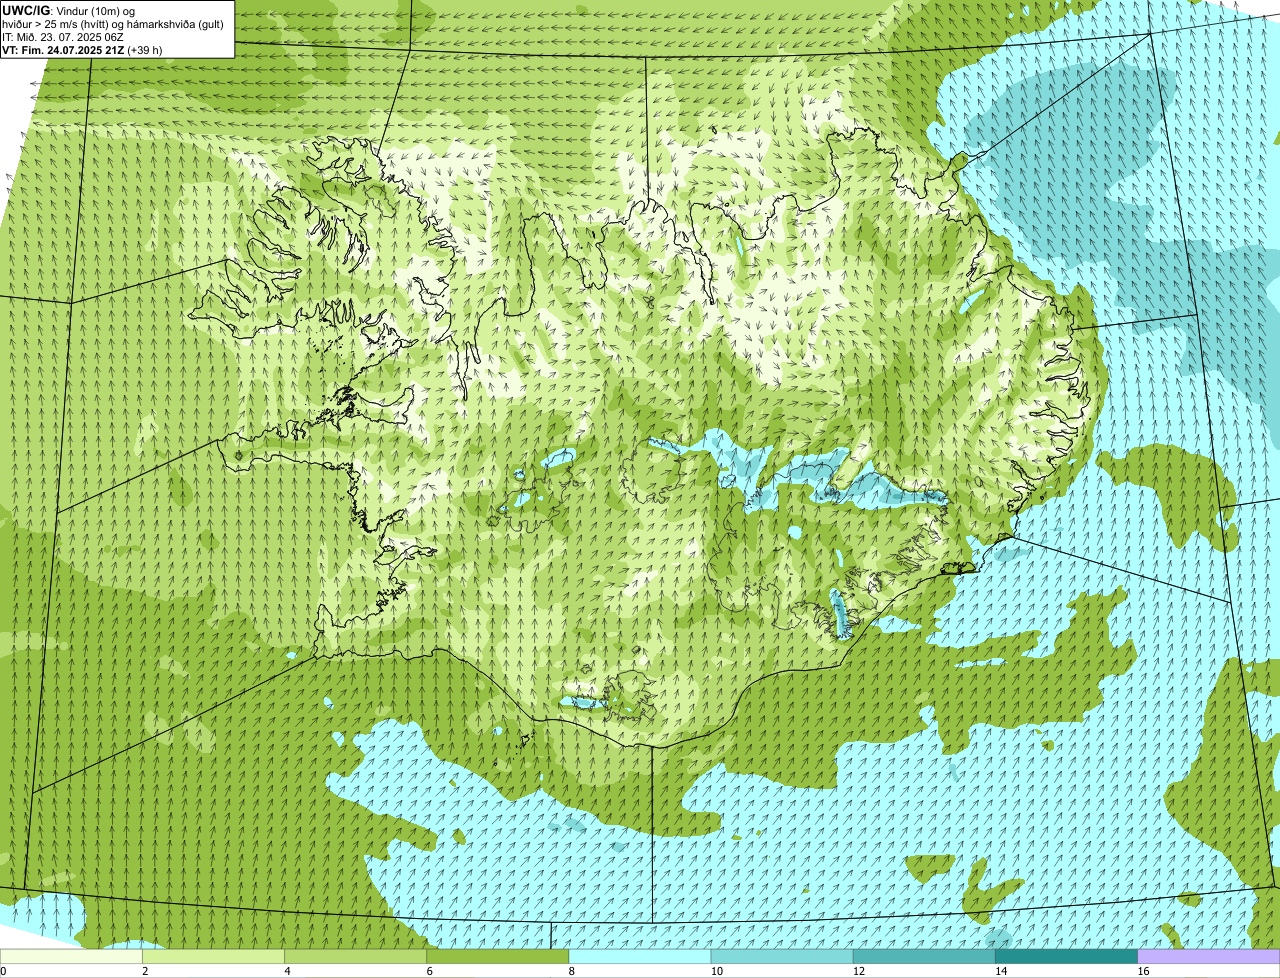Click the '14' scale label
Image resolution: width=1280 pixels, height=978 pixels.
(x=1001, y=971)
